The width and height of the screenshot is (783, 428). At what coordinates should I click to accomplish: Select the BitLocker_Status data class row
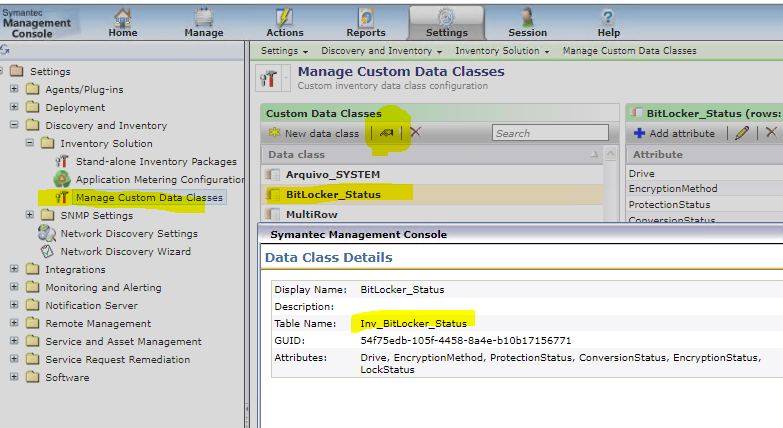point(432,194)
